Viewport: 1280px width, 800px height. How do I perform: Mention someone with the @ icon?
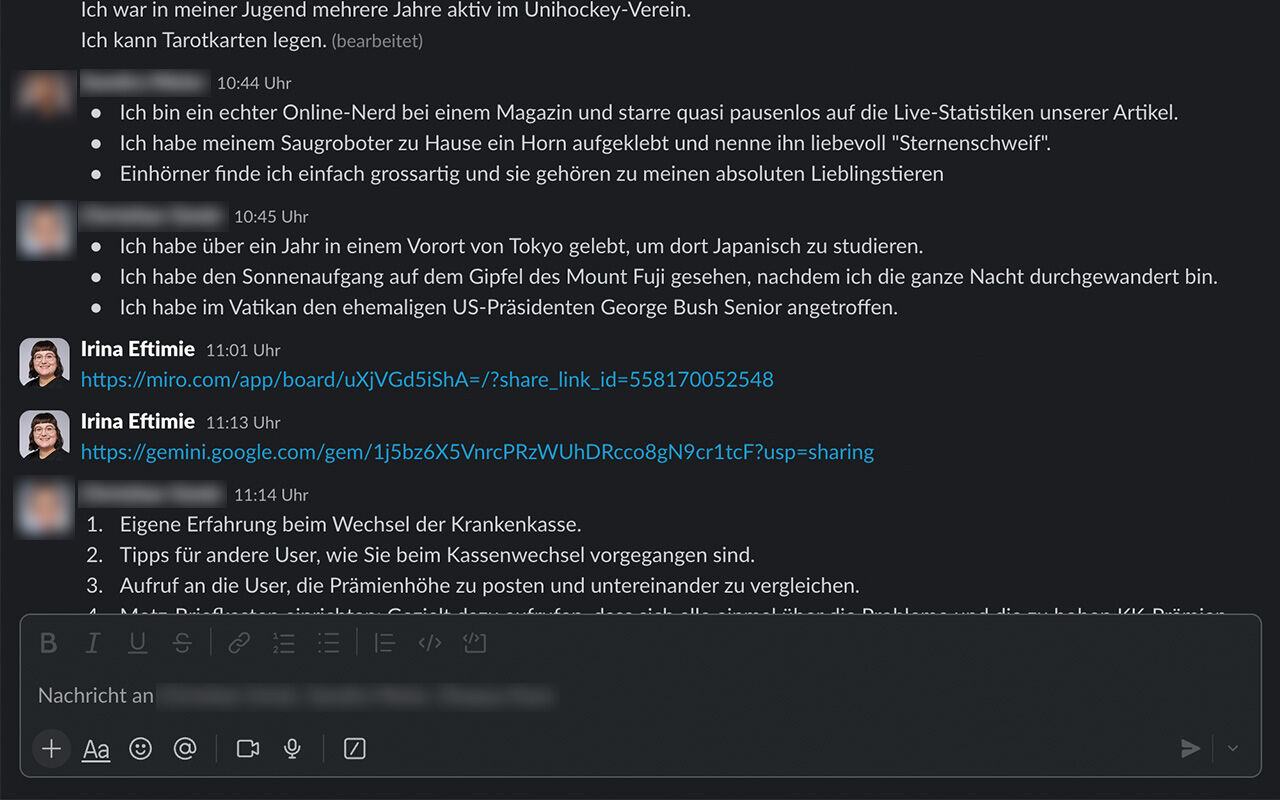pos(186,748)
